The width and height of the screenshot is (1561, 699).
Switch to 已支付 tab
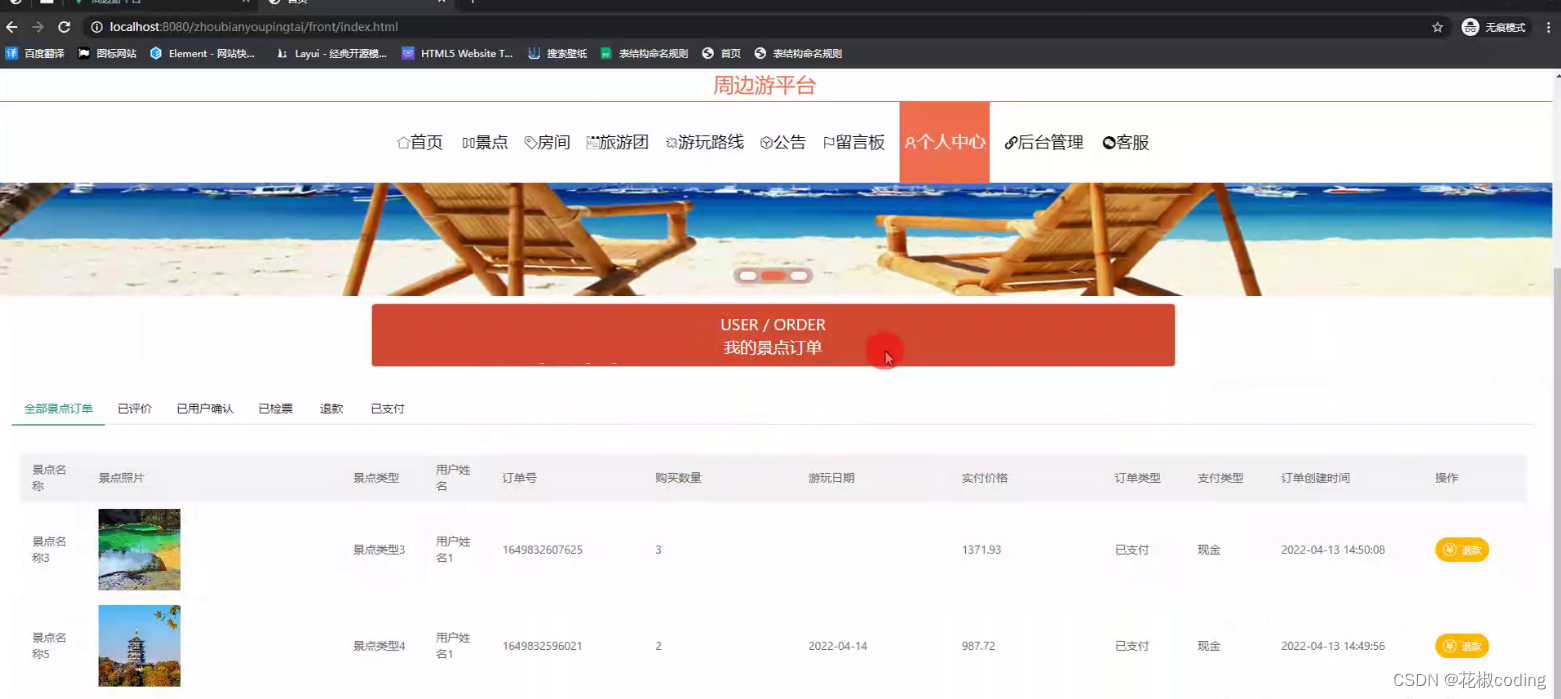pos(388,408)
